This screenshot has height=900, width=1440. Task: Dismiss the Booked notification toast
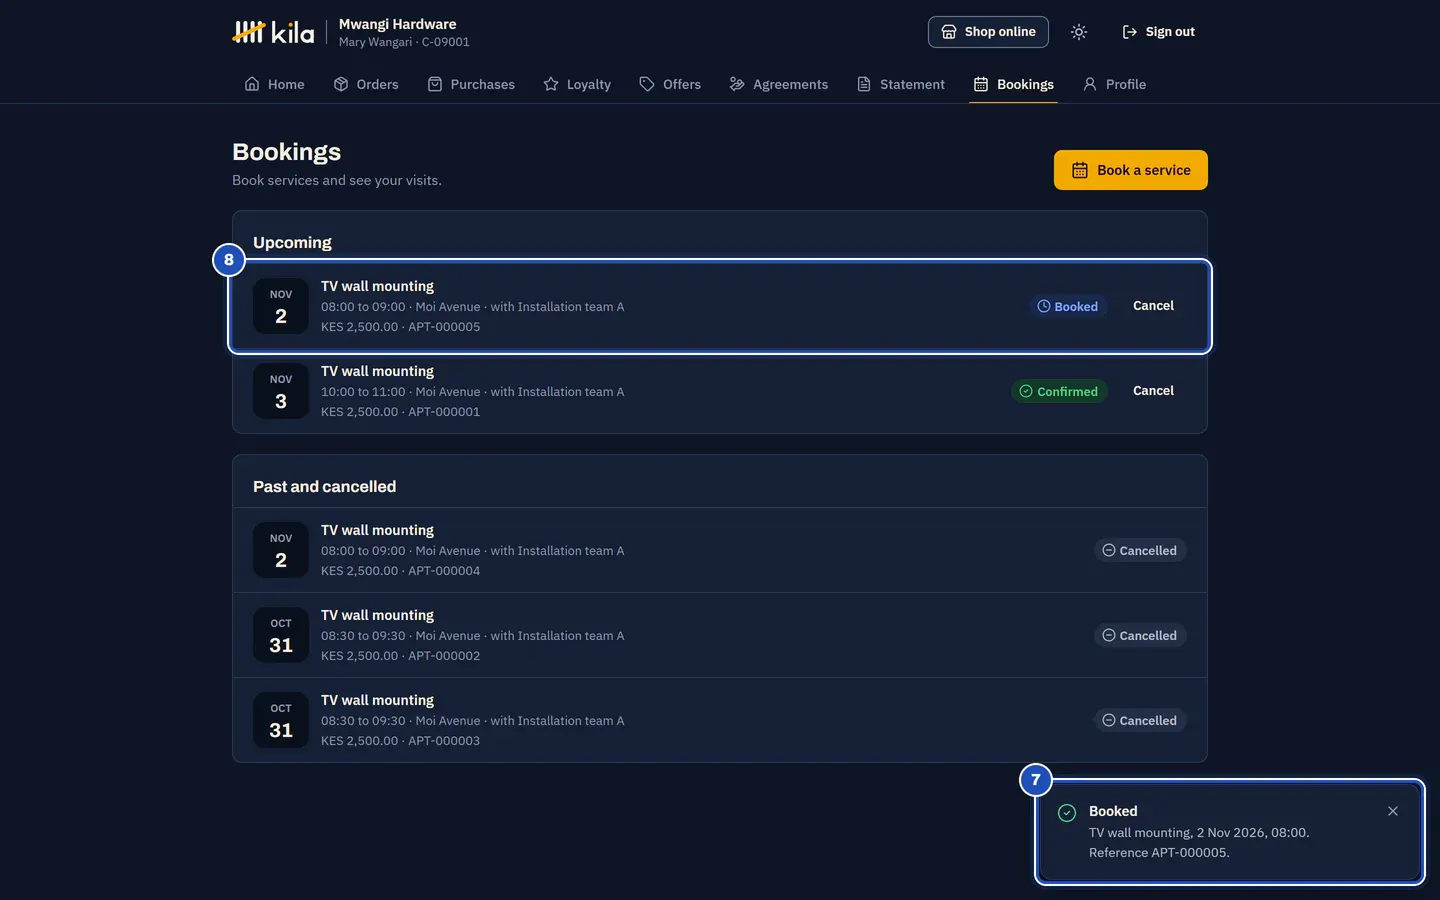1393,811
